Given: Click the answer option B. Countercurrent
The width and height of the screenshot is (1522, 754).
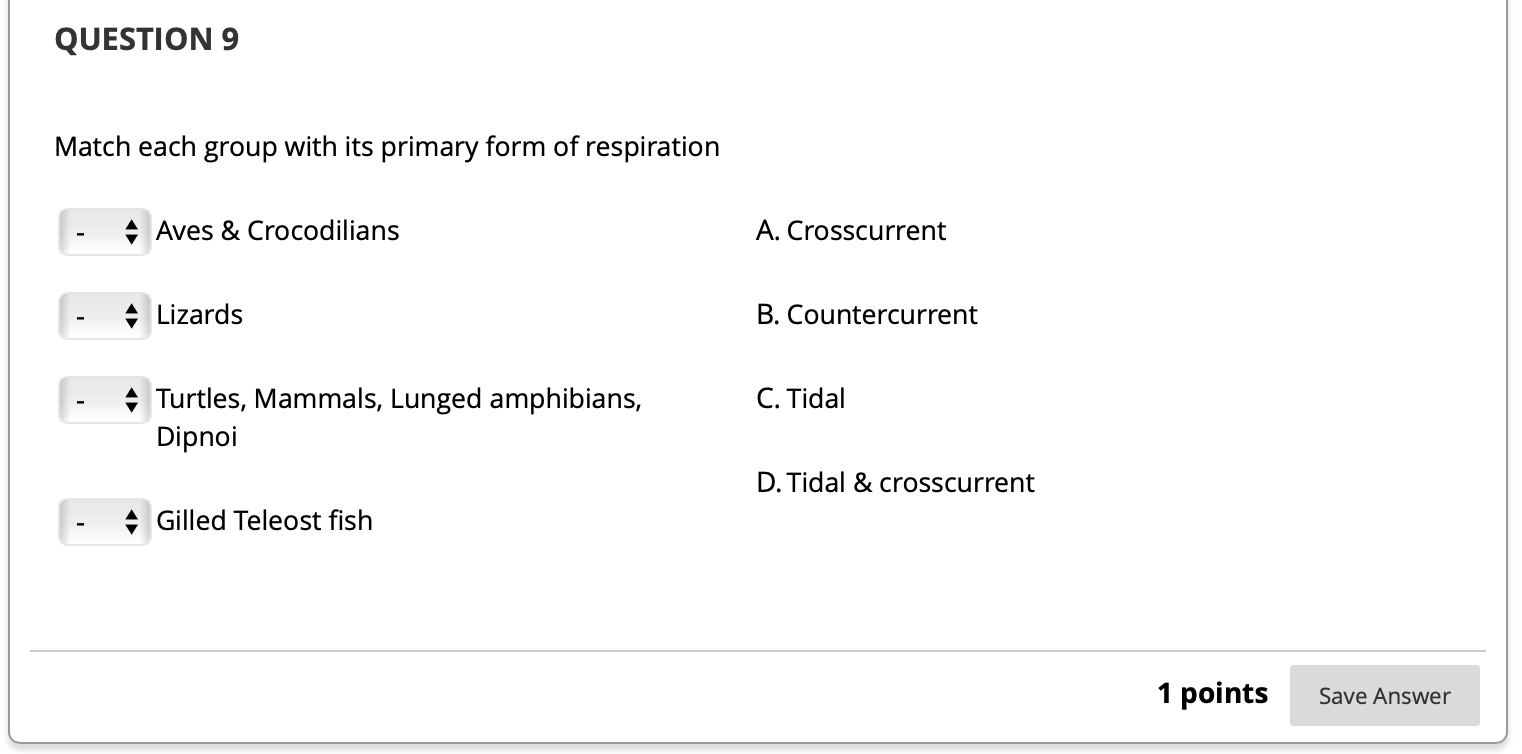Looking at the screenshot, I should pos(867,315).
